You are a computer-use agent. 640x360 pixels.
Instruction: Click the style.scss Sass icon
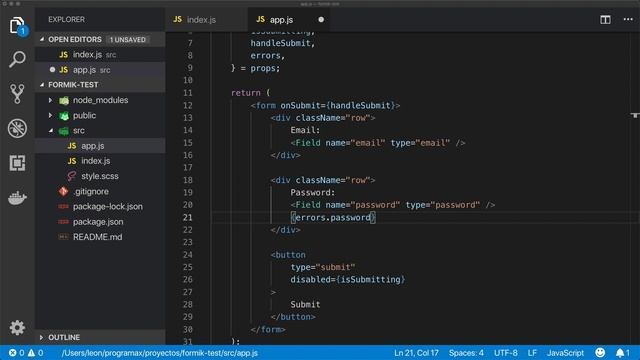[72, 176]
